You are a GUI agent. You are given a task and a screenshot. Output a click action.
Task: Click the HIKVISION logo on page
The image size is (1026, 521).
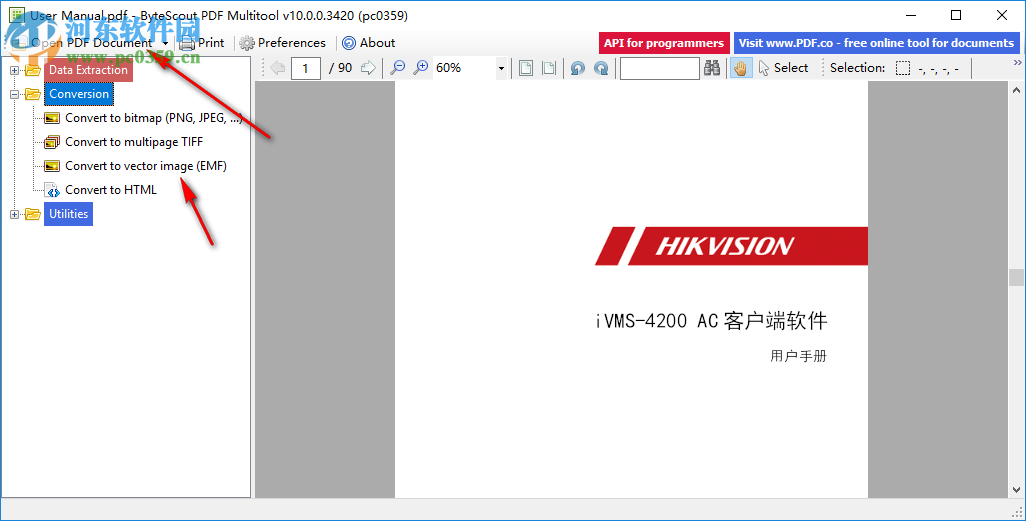pyautogui.click(x=732, y=246)
